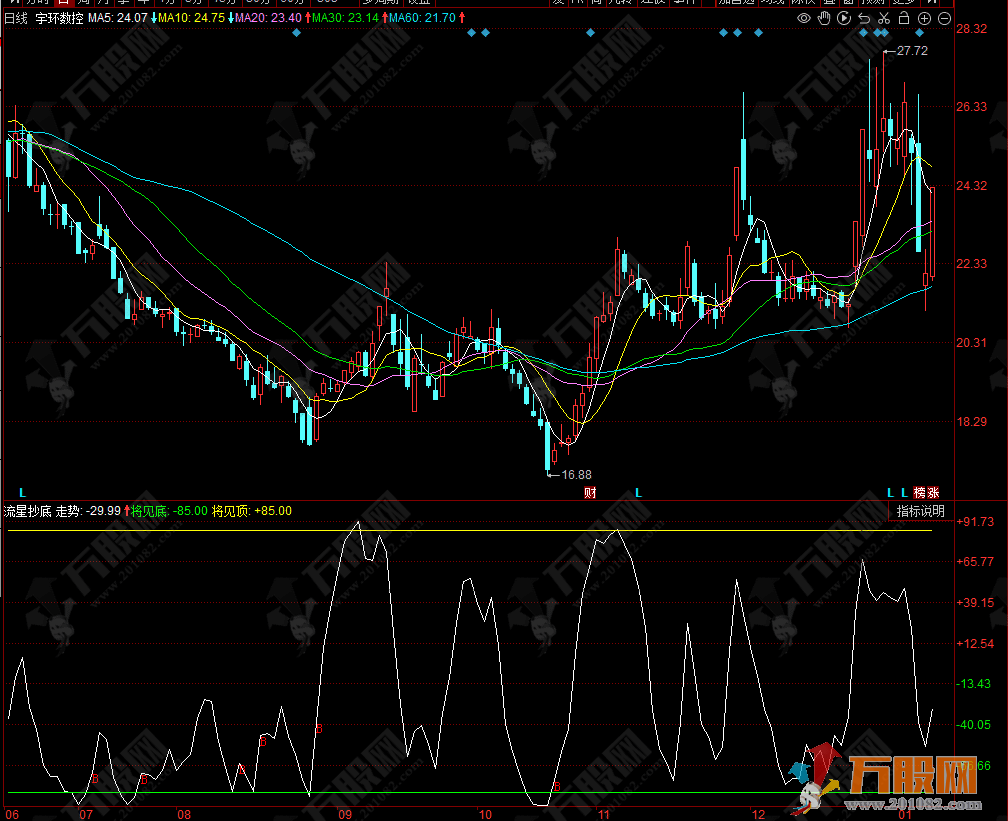Click the 06 month label on time axis
Screen dimensions: 1008x821
point(12,815)
